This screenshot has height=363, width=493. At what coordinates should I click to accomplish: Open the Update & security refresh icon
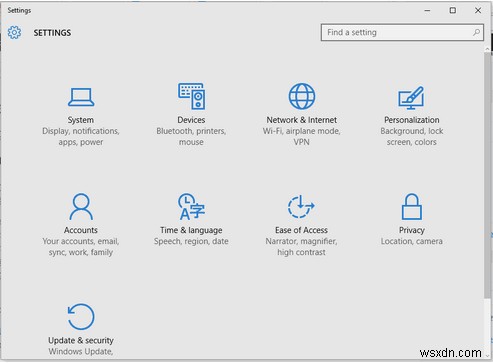coord(81,316)
